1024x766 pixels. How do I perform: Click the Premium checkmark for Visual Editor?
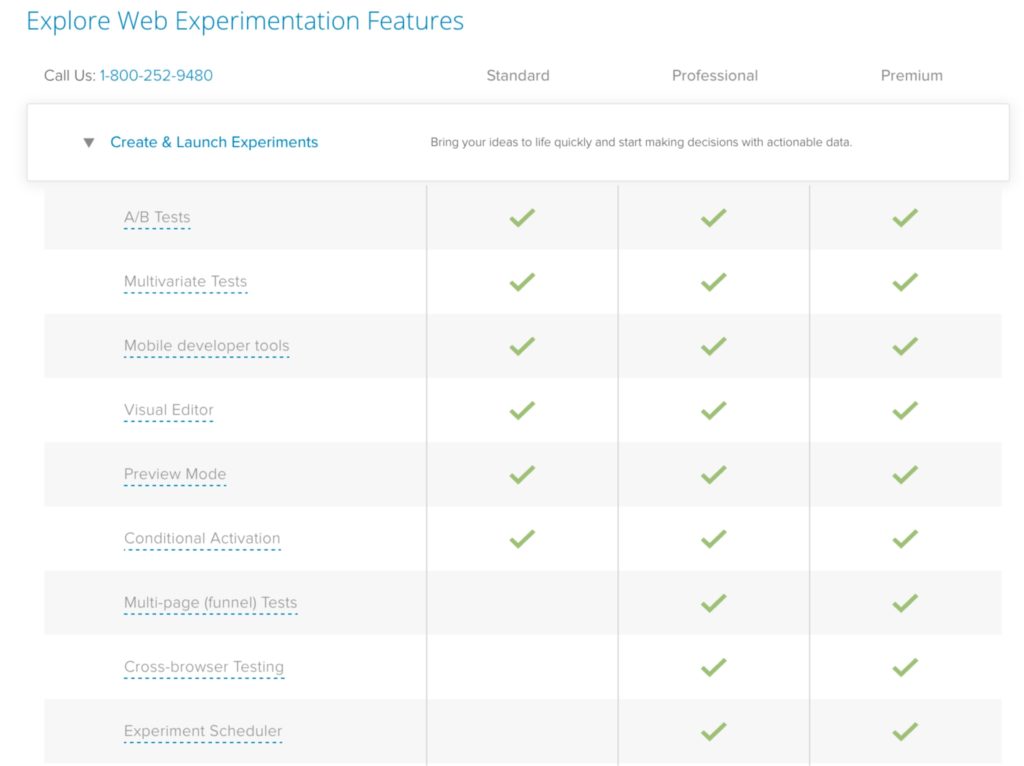point(905,410)
